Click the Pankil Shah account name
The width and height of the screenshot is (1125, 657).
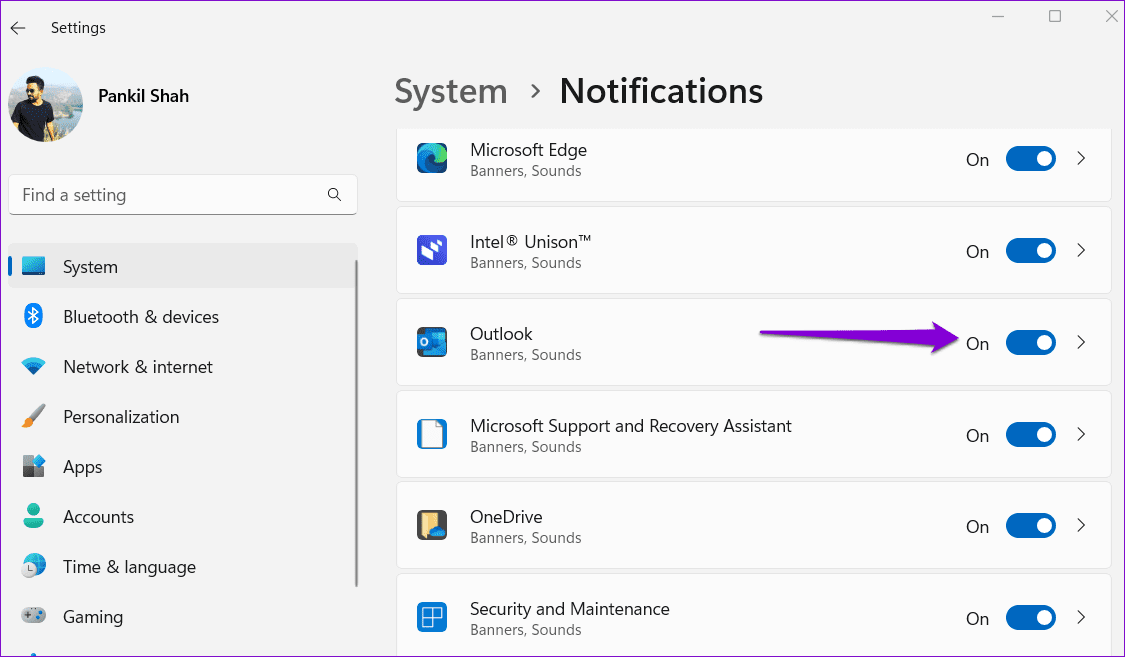(143, 96)
